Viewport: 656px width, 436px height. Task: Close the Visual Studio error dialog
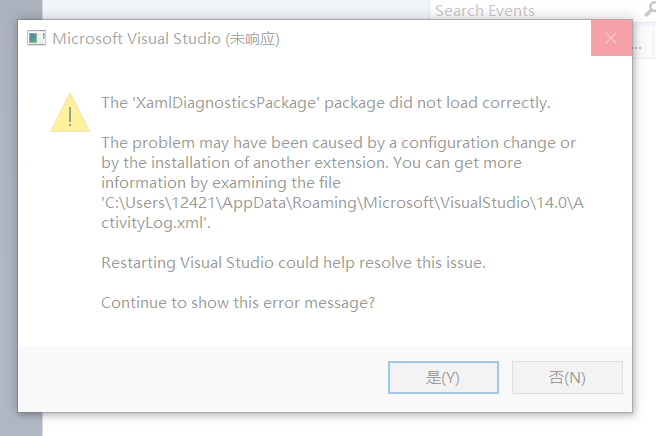pos(611,39)
